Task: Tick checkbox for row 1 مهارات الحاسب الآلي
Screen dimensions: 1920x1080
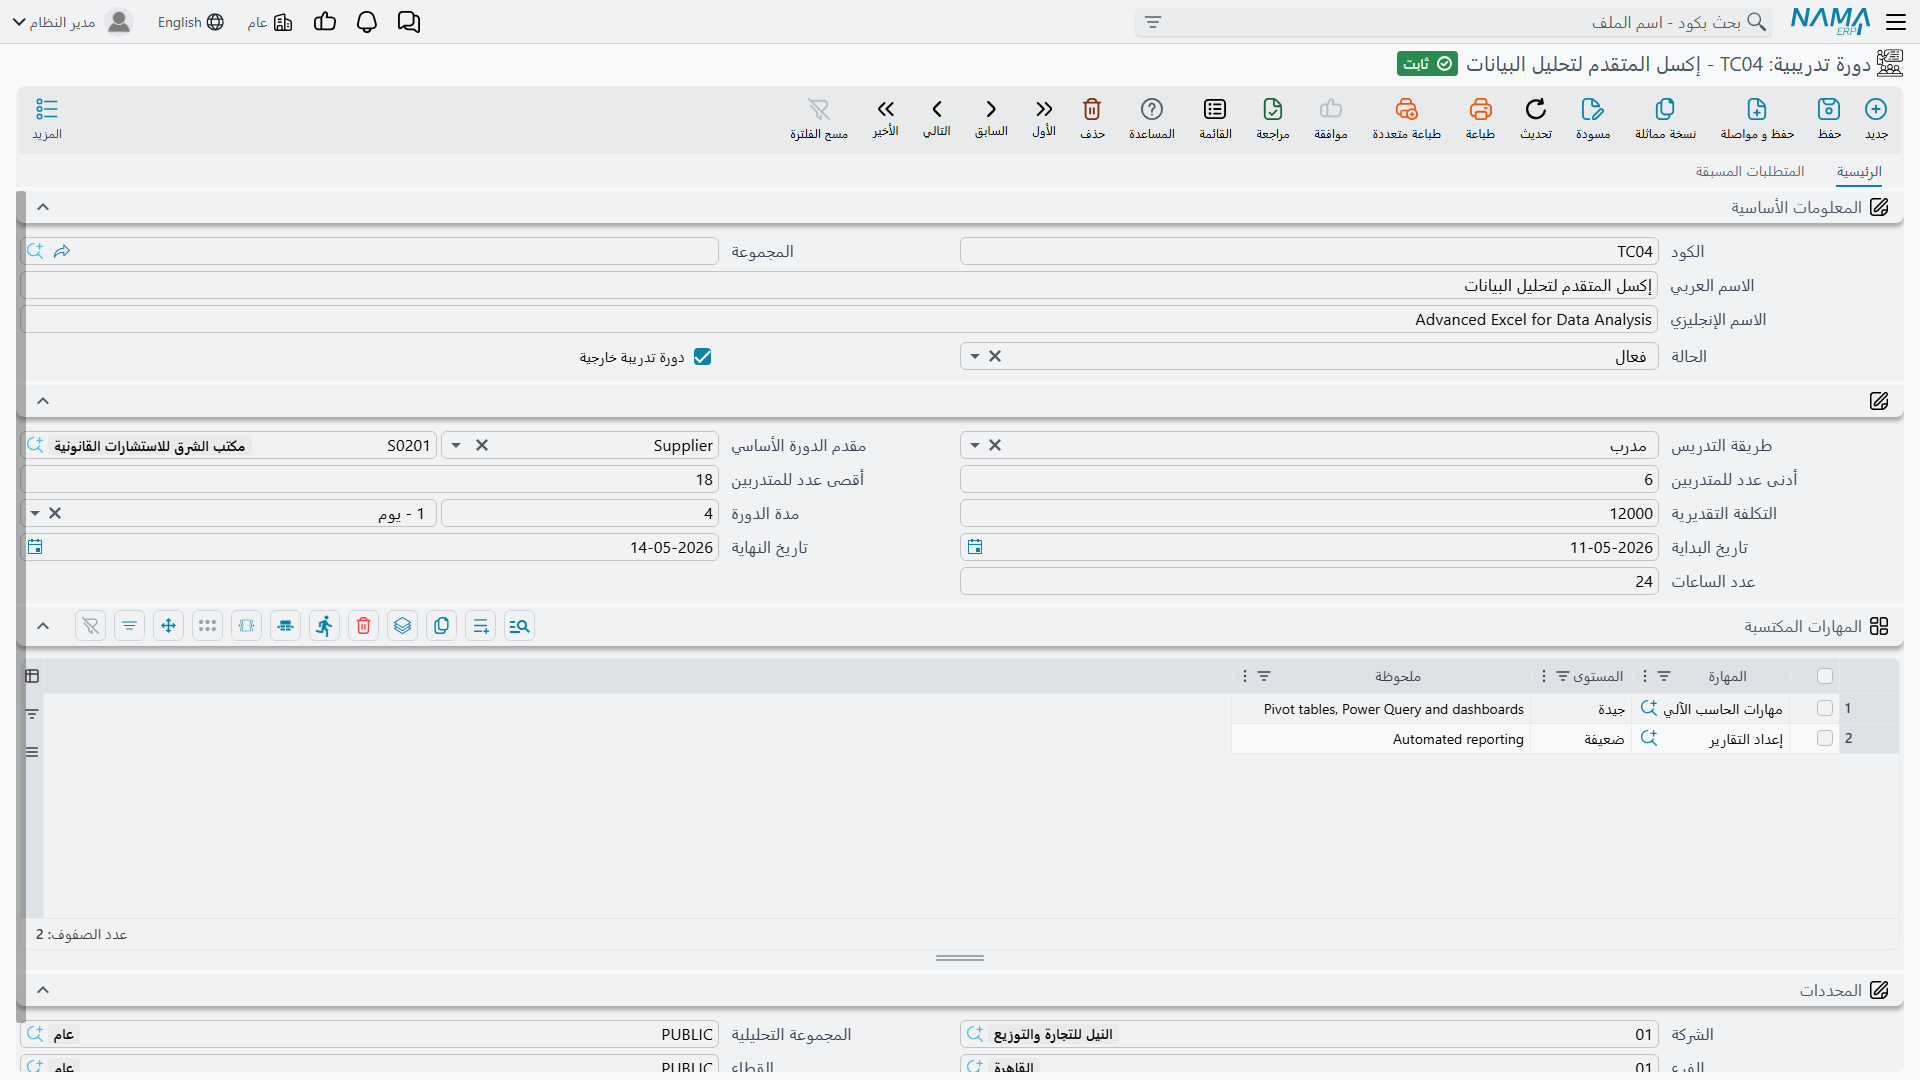Action: tap(1825, 708)
